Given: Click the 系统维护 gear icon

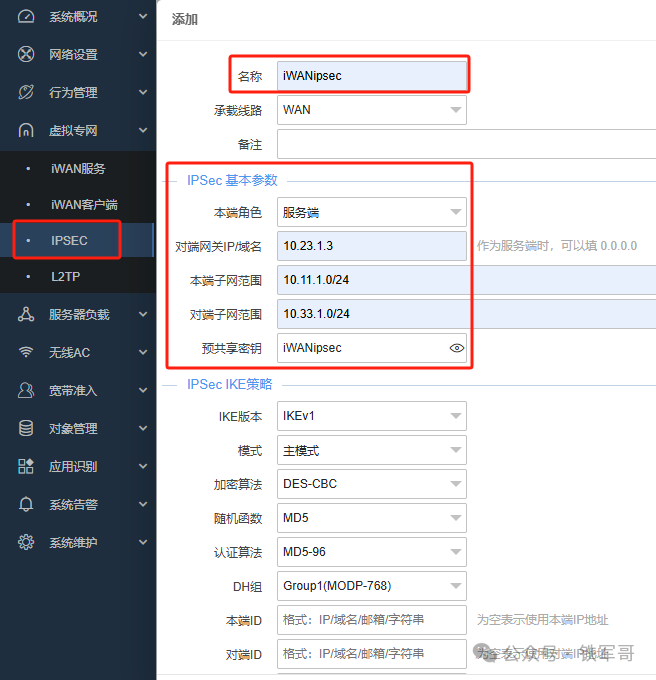Looking at the screenshot, I should [26, 542].
